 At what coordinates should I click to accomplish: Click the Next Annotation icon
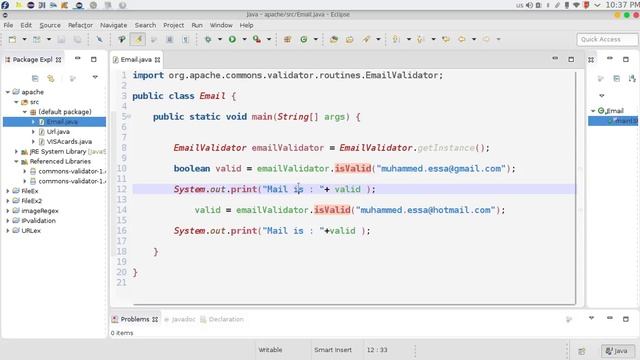pos(396,40)
